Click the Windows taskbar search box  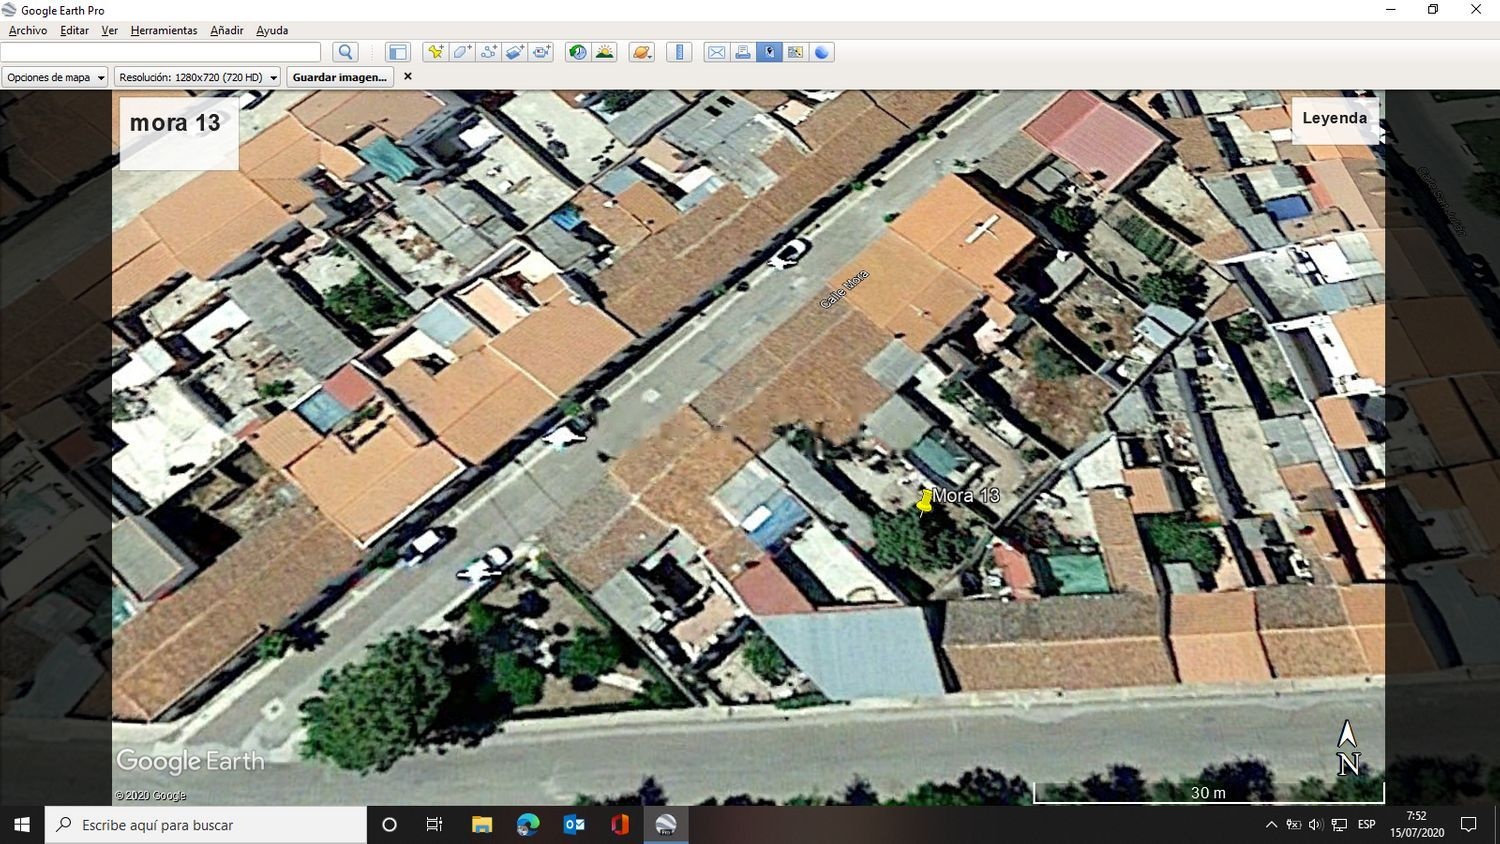pyautogui.click(x=206, y=825)
